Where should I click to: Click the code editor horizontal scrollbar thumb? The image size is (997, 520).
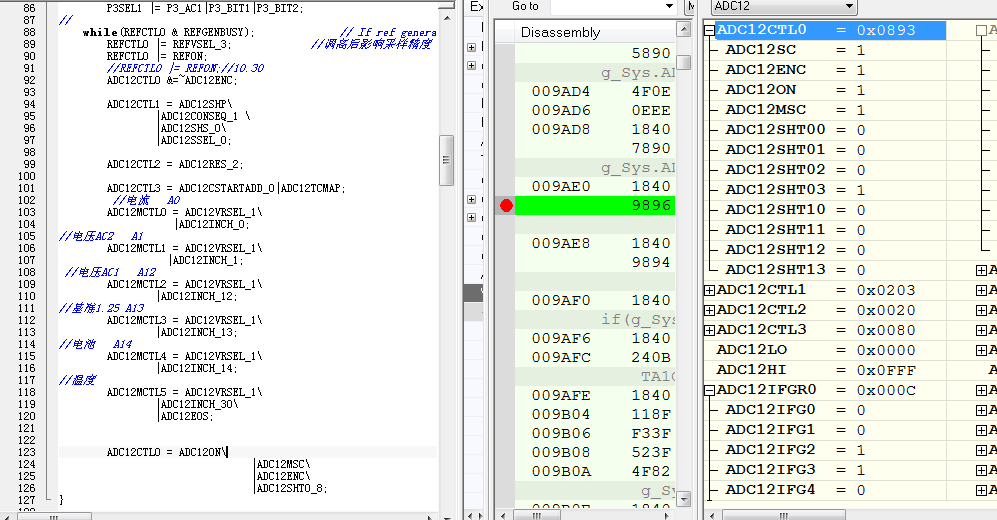coord(54,516)
